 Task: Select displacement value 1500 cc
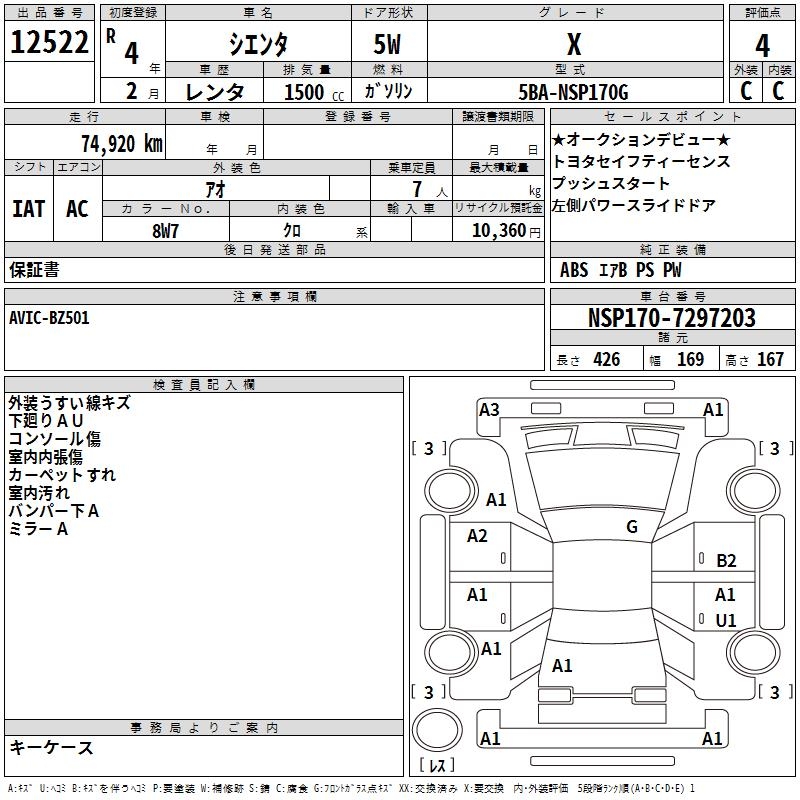(314, 92)
